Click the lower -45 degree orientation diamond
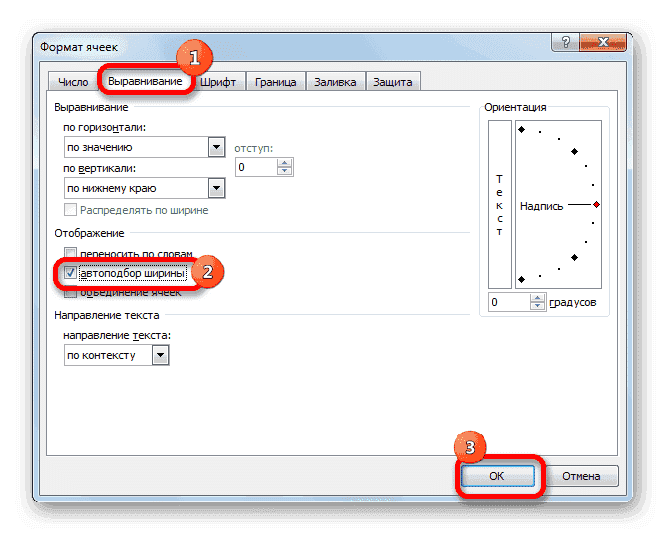The width and height of the screenshot is (666, 535). pos(574,257)
